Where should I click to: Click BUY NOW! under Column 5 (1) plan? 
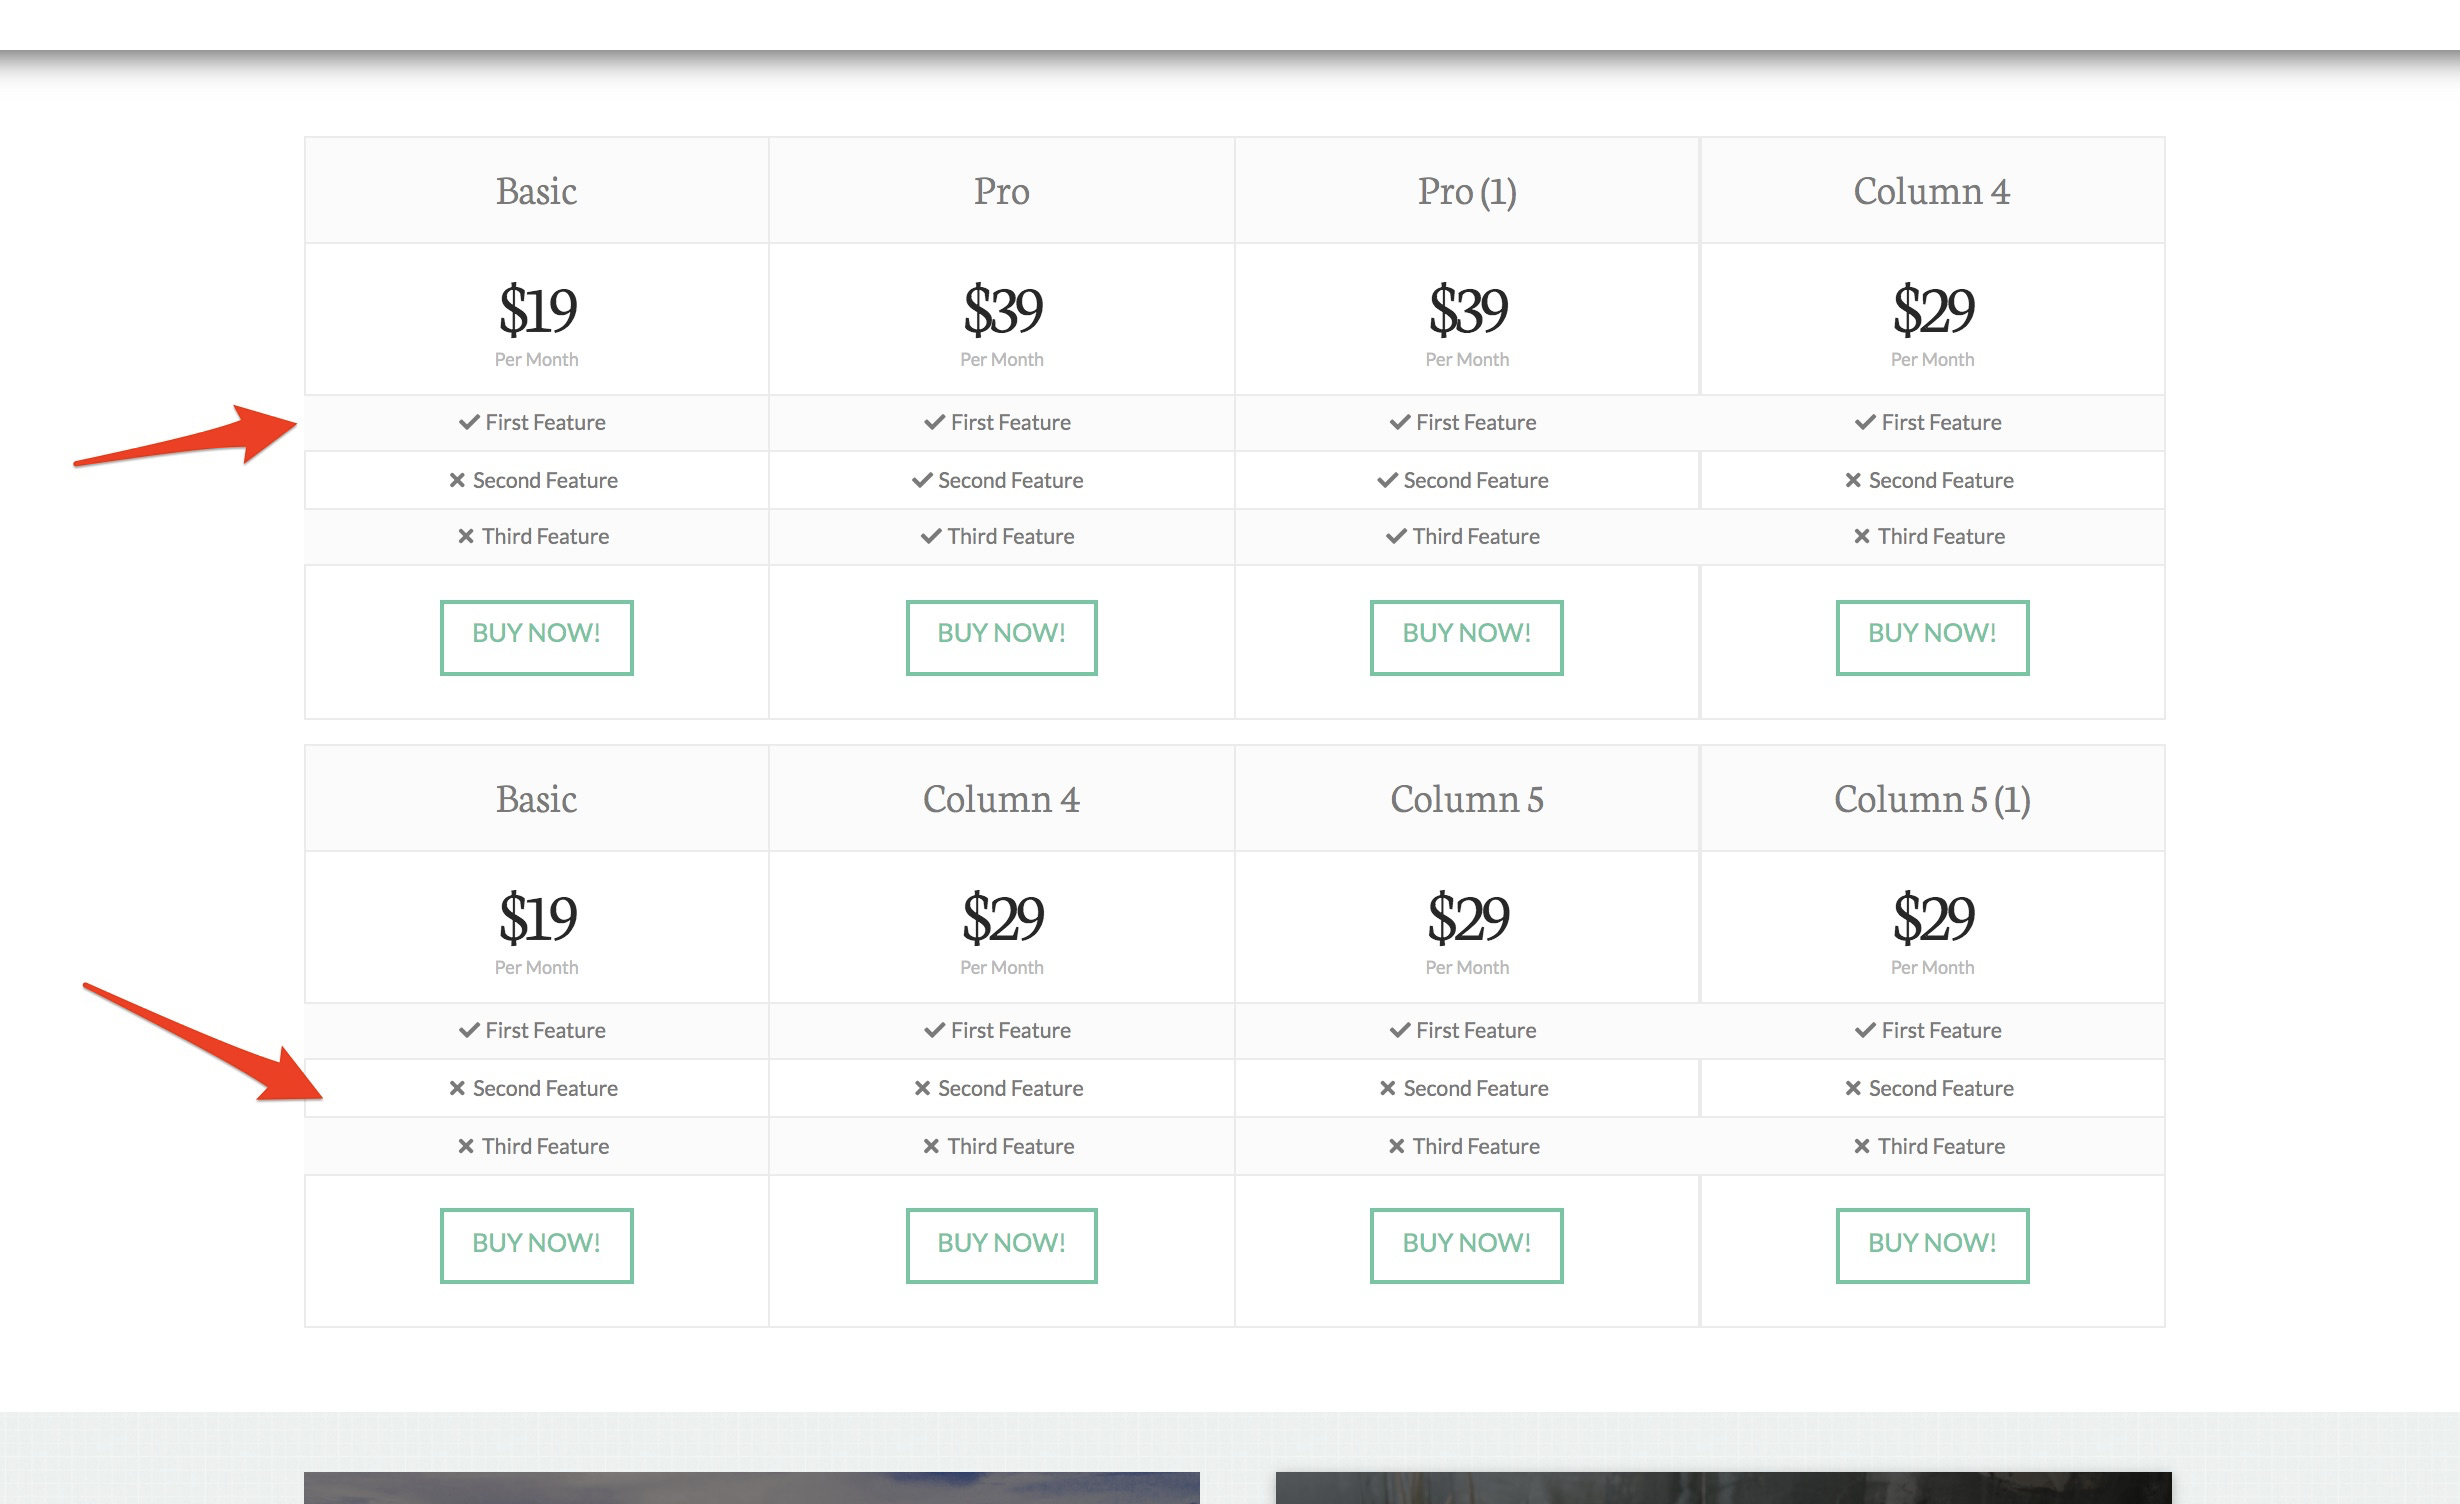click(x=1933, y=1246)
